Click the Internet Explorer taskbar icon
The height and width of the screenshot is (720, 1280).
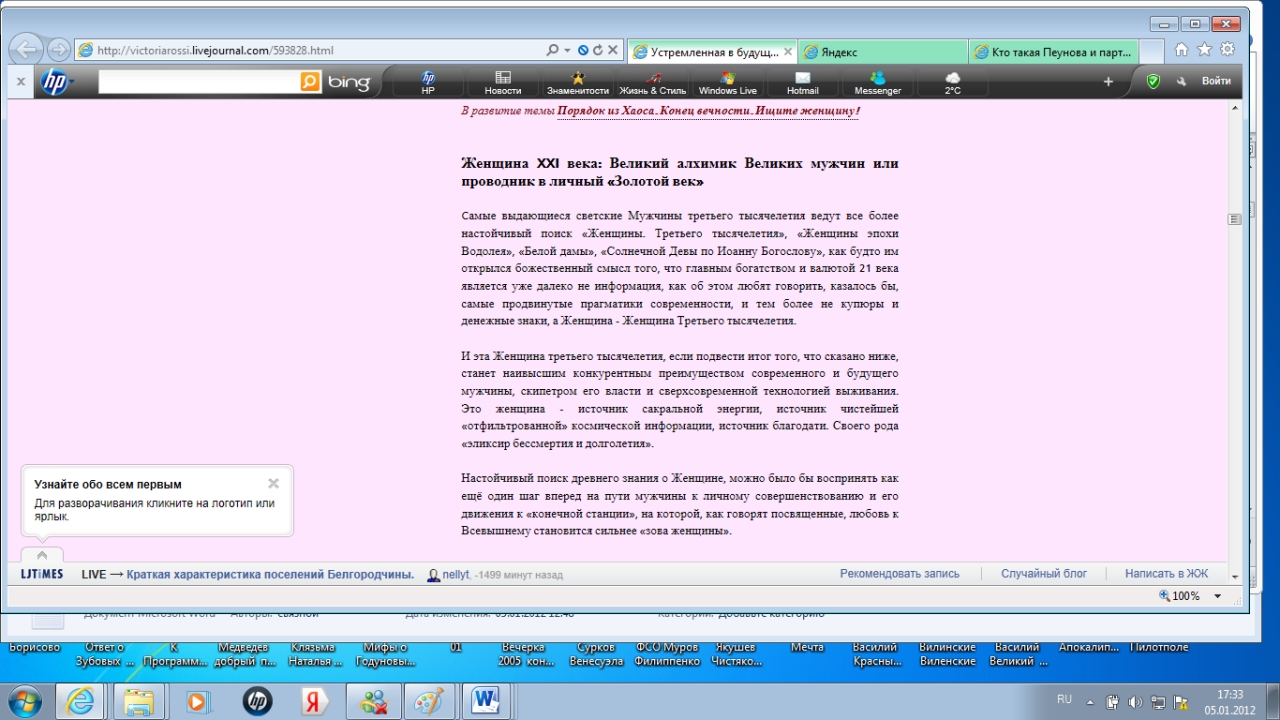coord(79,701)
